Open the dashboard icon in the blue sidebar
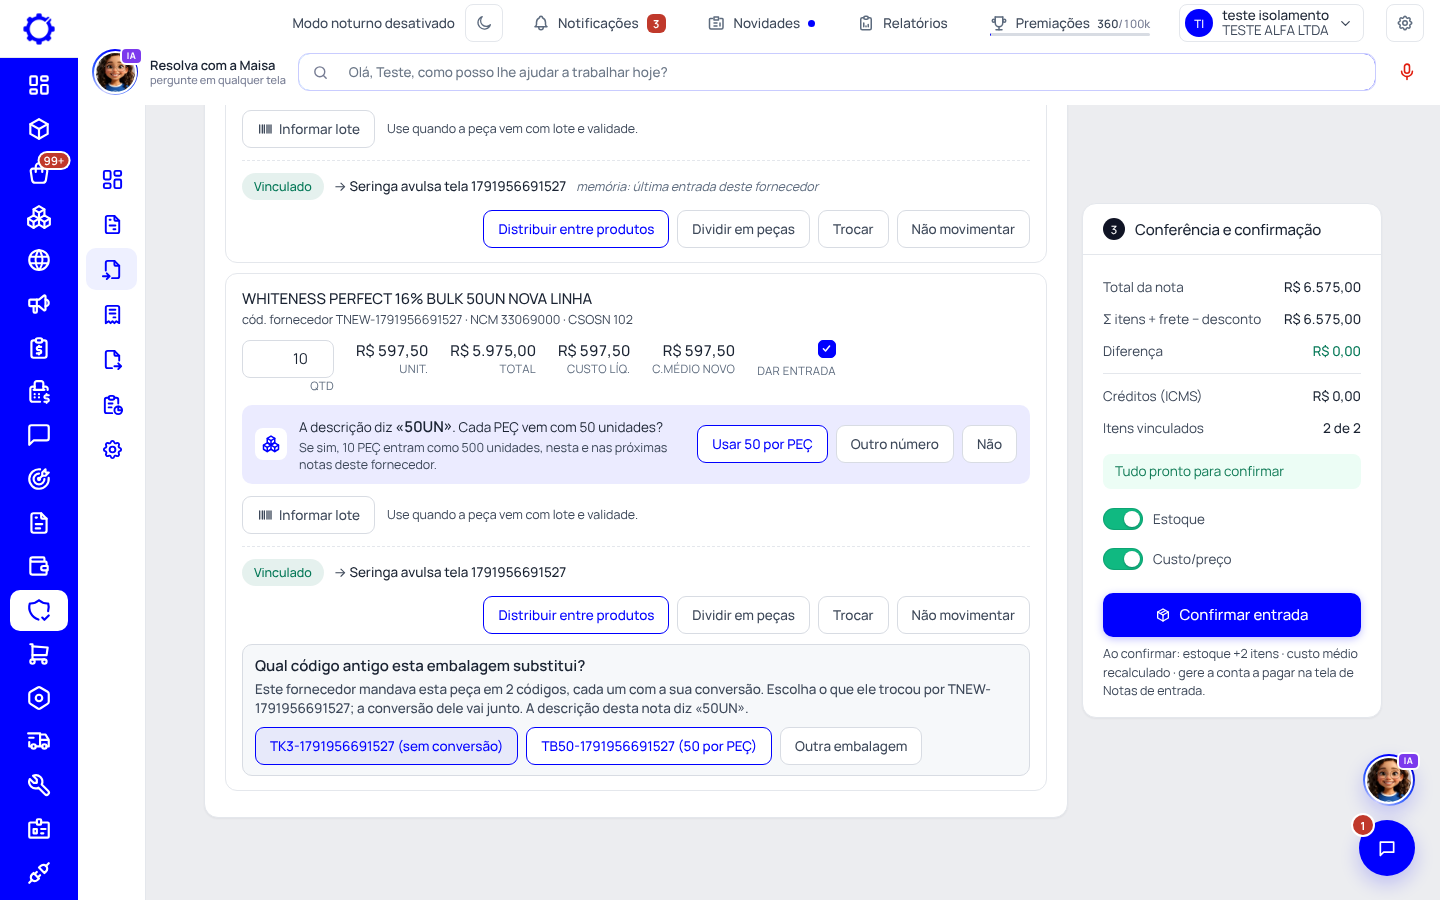The width and height of the screenshot is (1440, 900). pos(39,85)
